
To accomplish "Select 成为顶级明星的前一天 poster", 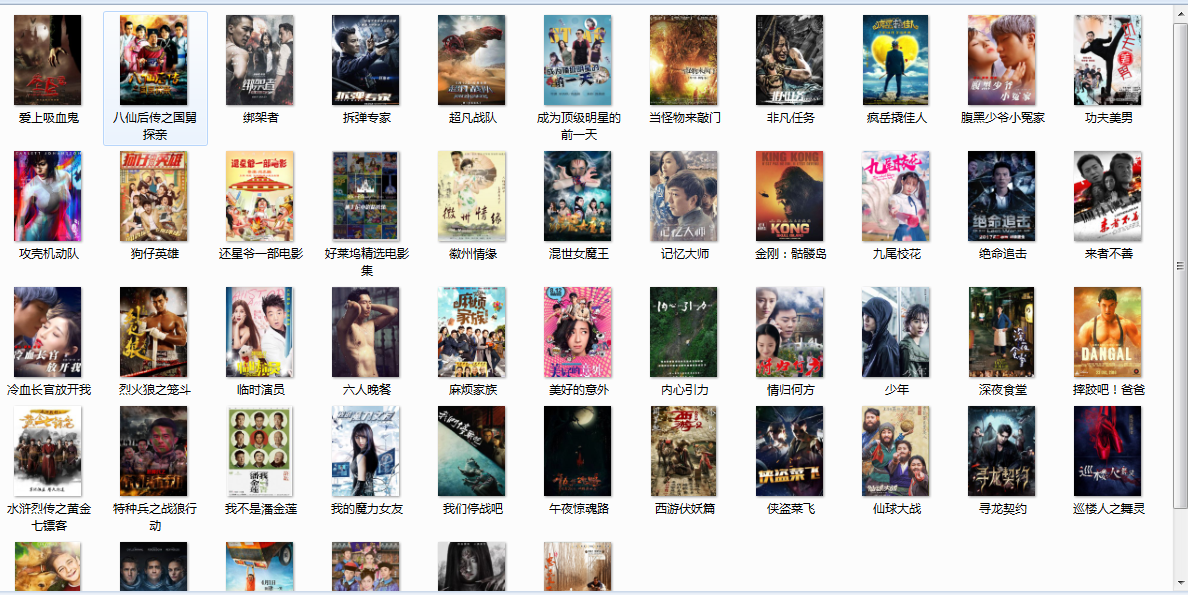I will tap(577, 60).
